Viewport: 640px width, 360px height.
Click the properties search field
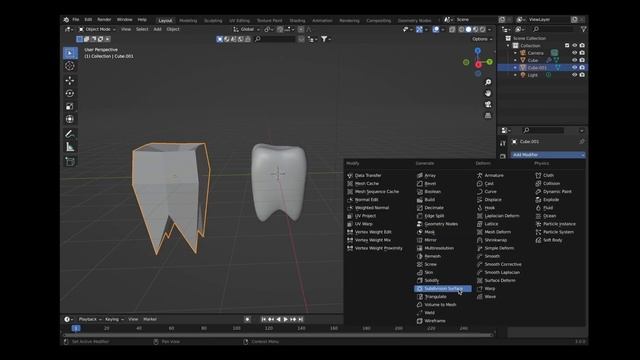click(x=543, y=131)
